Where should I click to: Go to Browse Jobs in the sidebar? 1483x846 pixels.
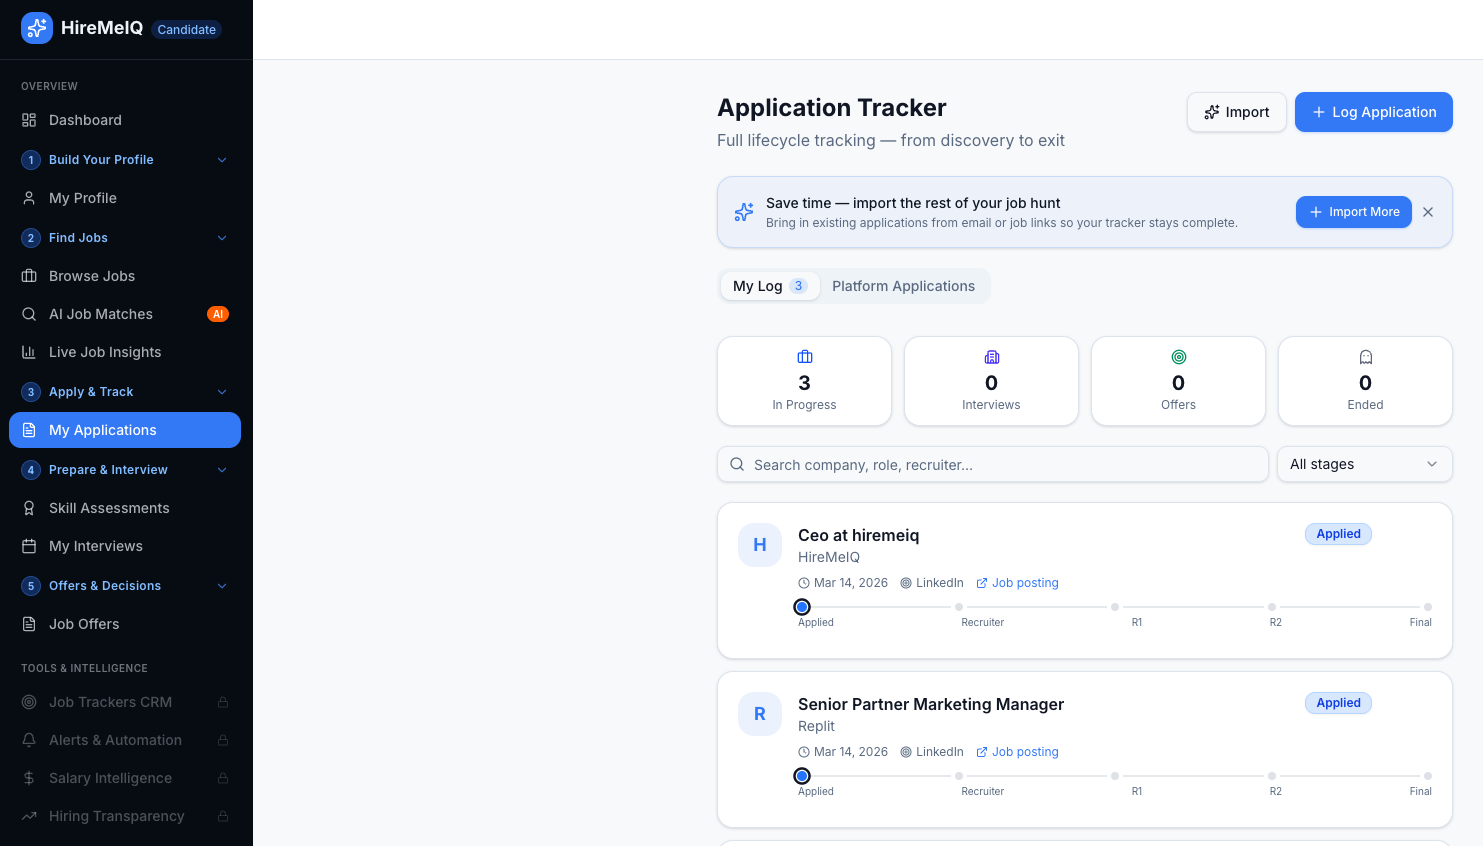(125, 276)
